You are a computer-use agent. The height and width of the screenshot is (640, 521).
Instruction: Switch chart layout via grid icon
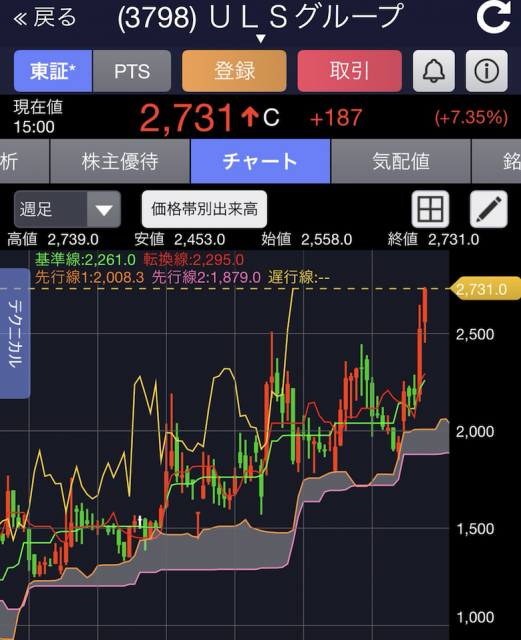tap(430, 209)
